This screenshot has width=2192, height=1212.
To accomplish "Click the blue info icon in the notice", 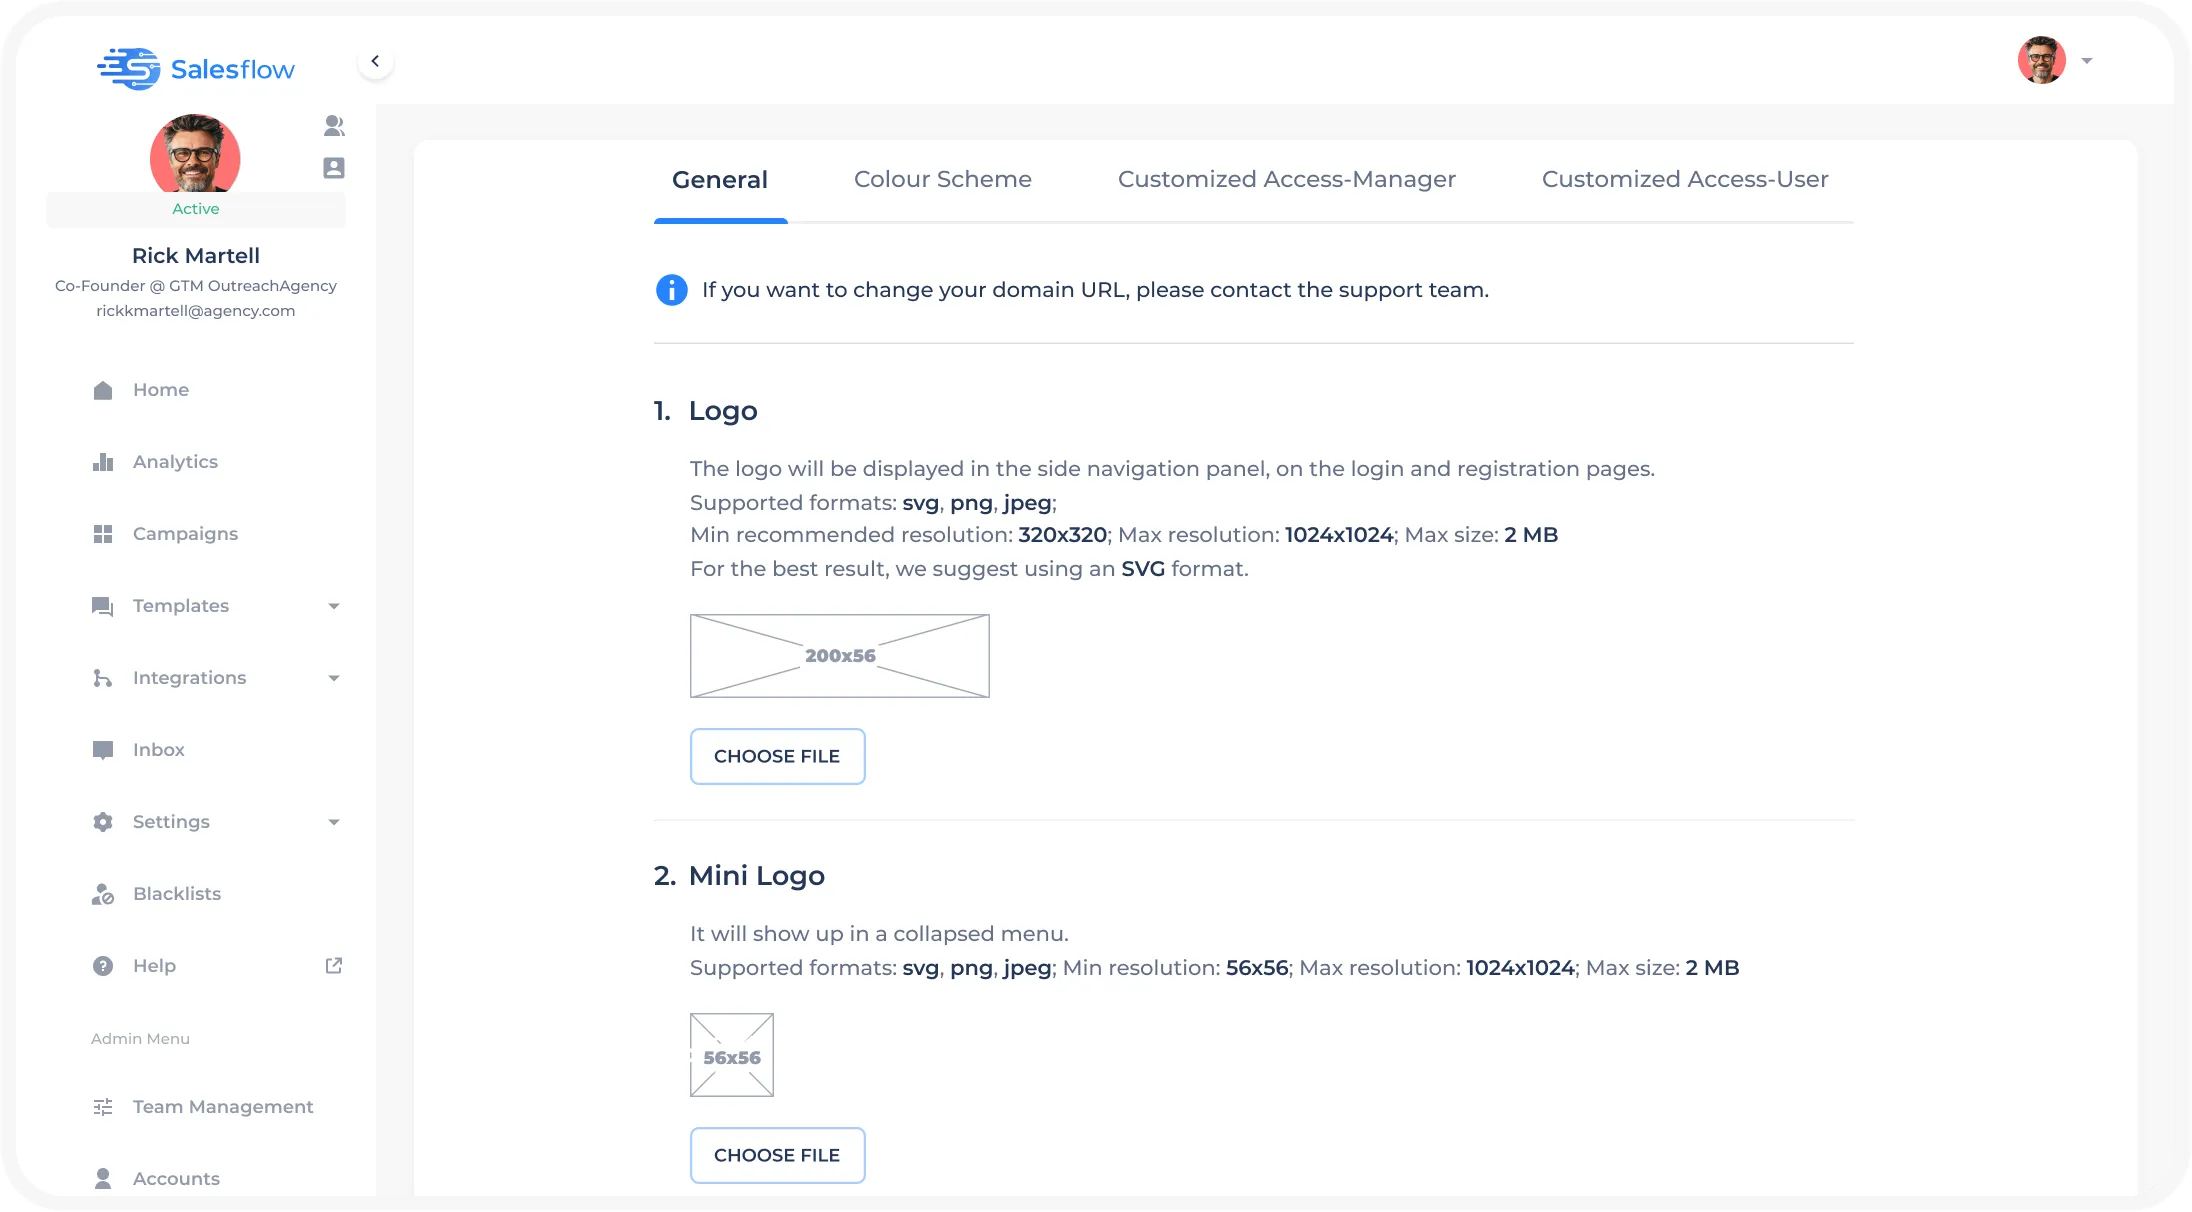I will coord(671,290).
